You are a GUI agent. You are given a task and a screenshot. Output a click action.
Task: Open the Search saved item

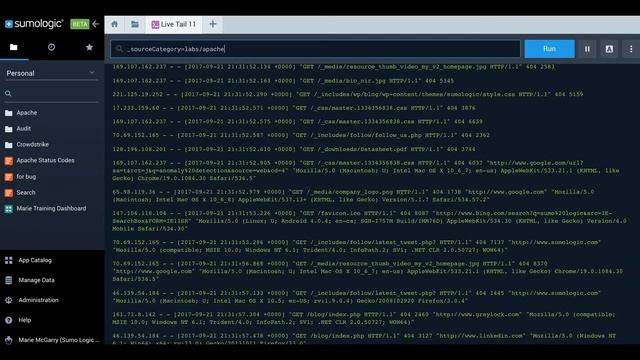[x=26, y=193]
